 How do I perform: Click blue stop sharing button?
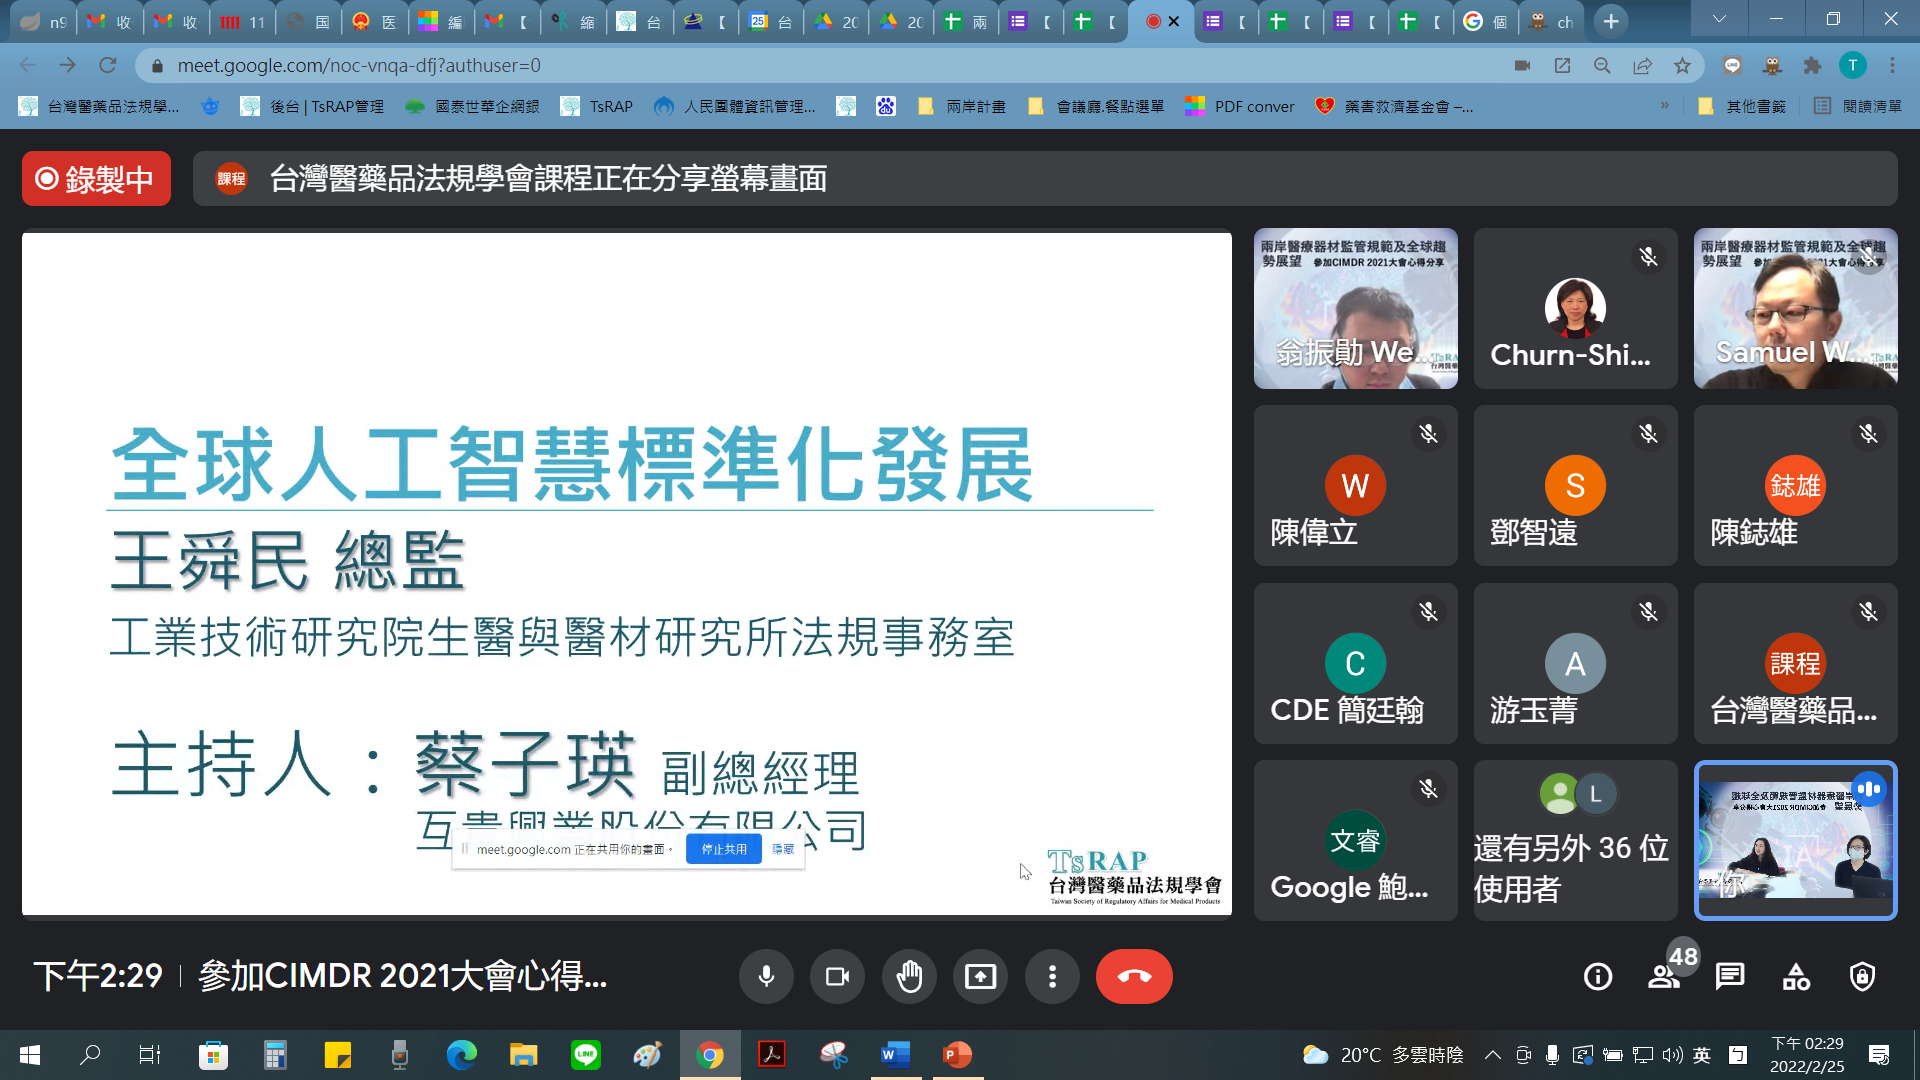coord(723,849)
